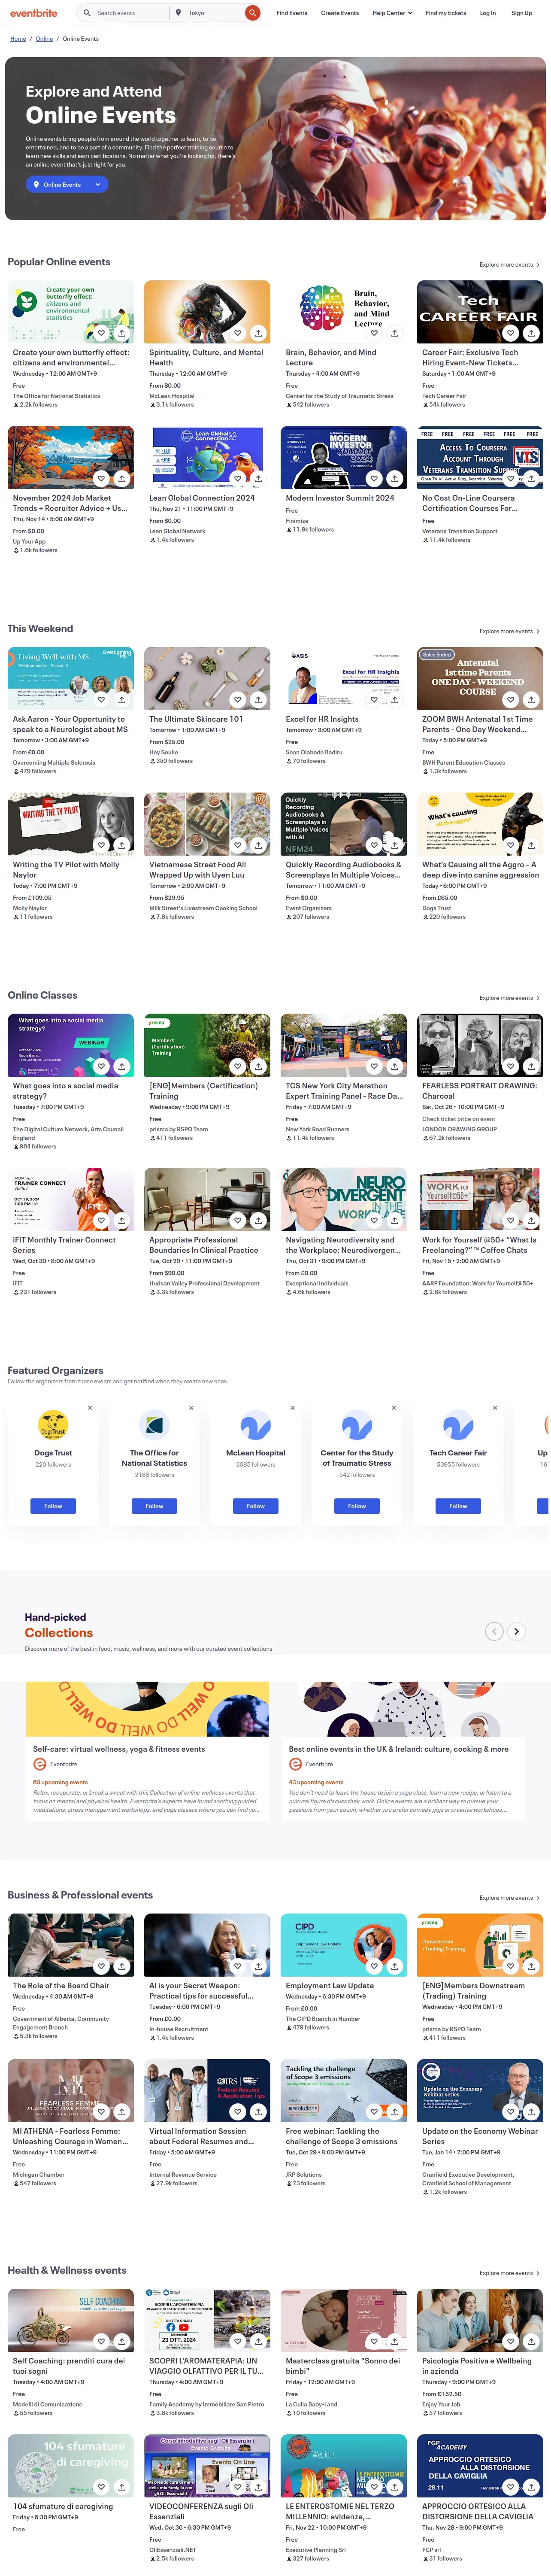Save the Modern Investor Summit 2024 event
The height and width of the screenshot is (2576, 551).
click(374, 478)
